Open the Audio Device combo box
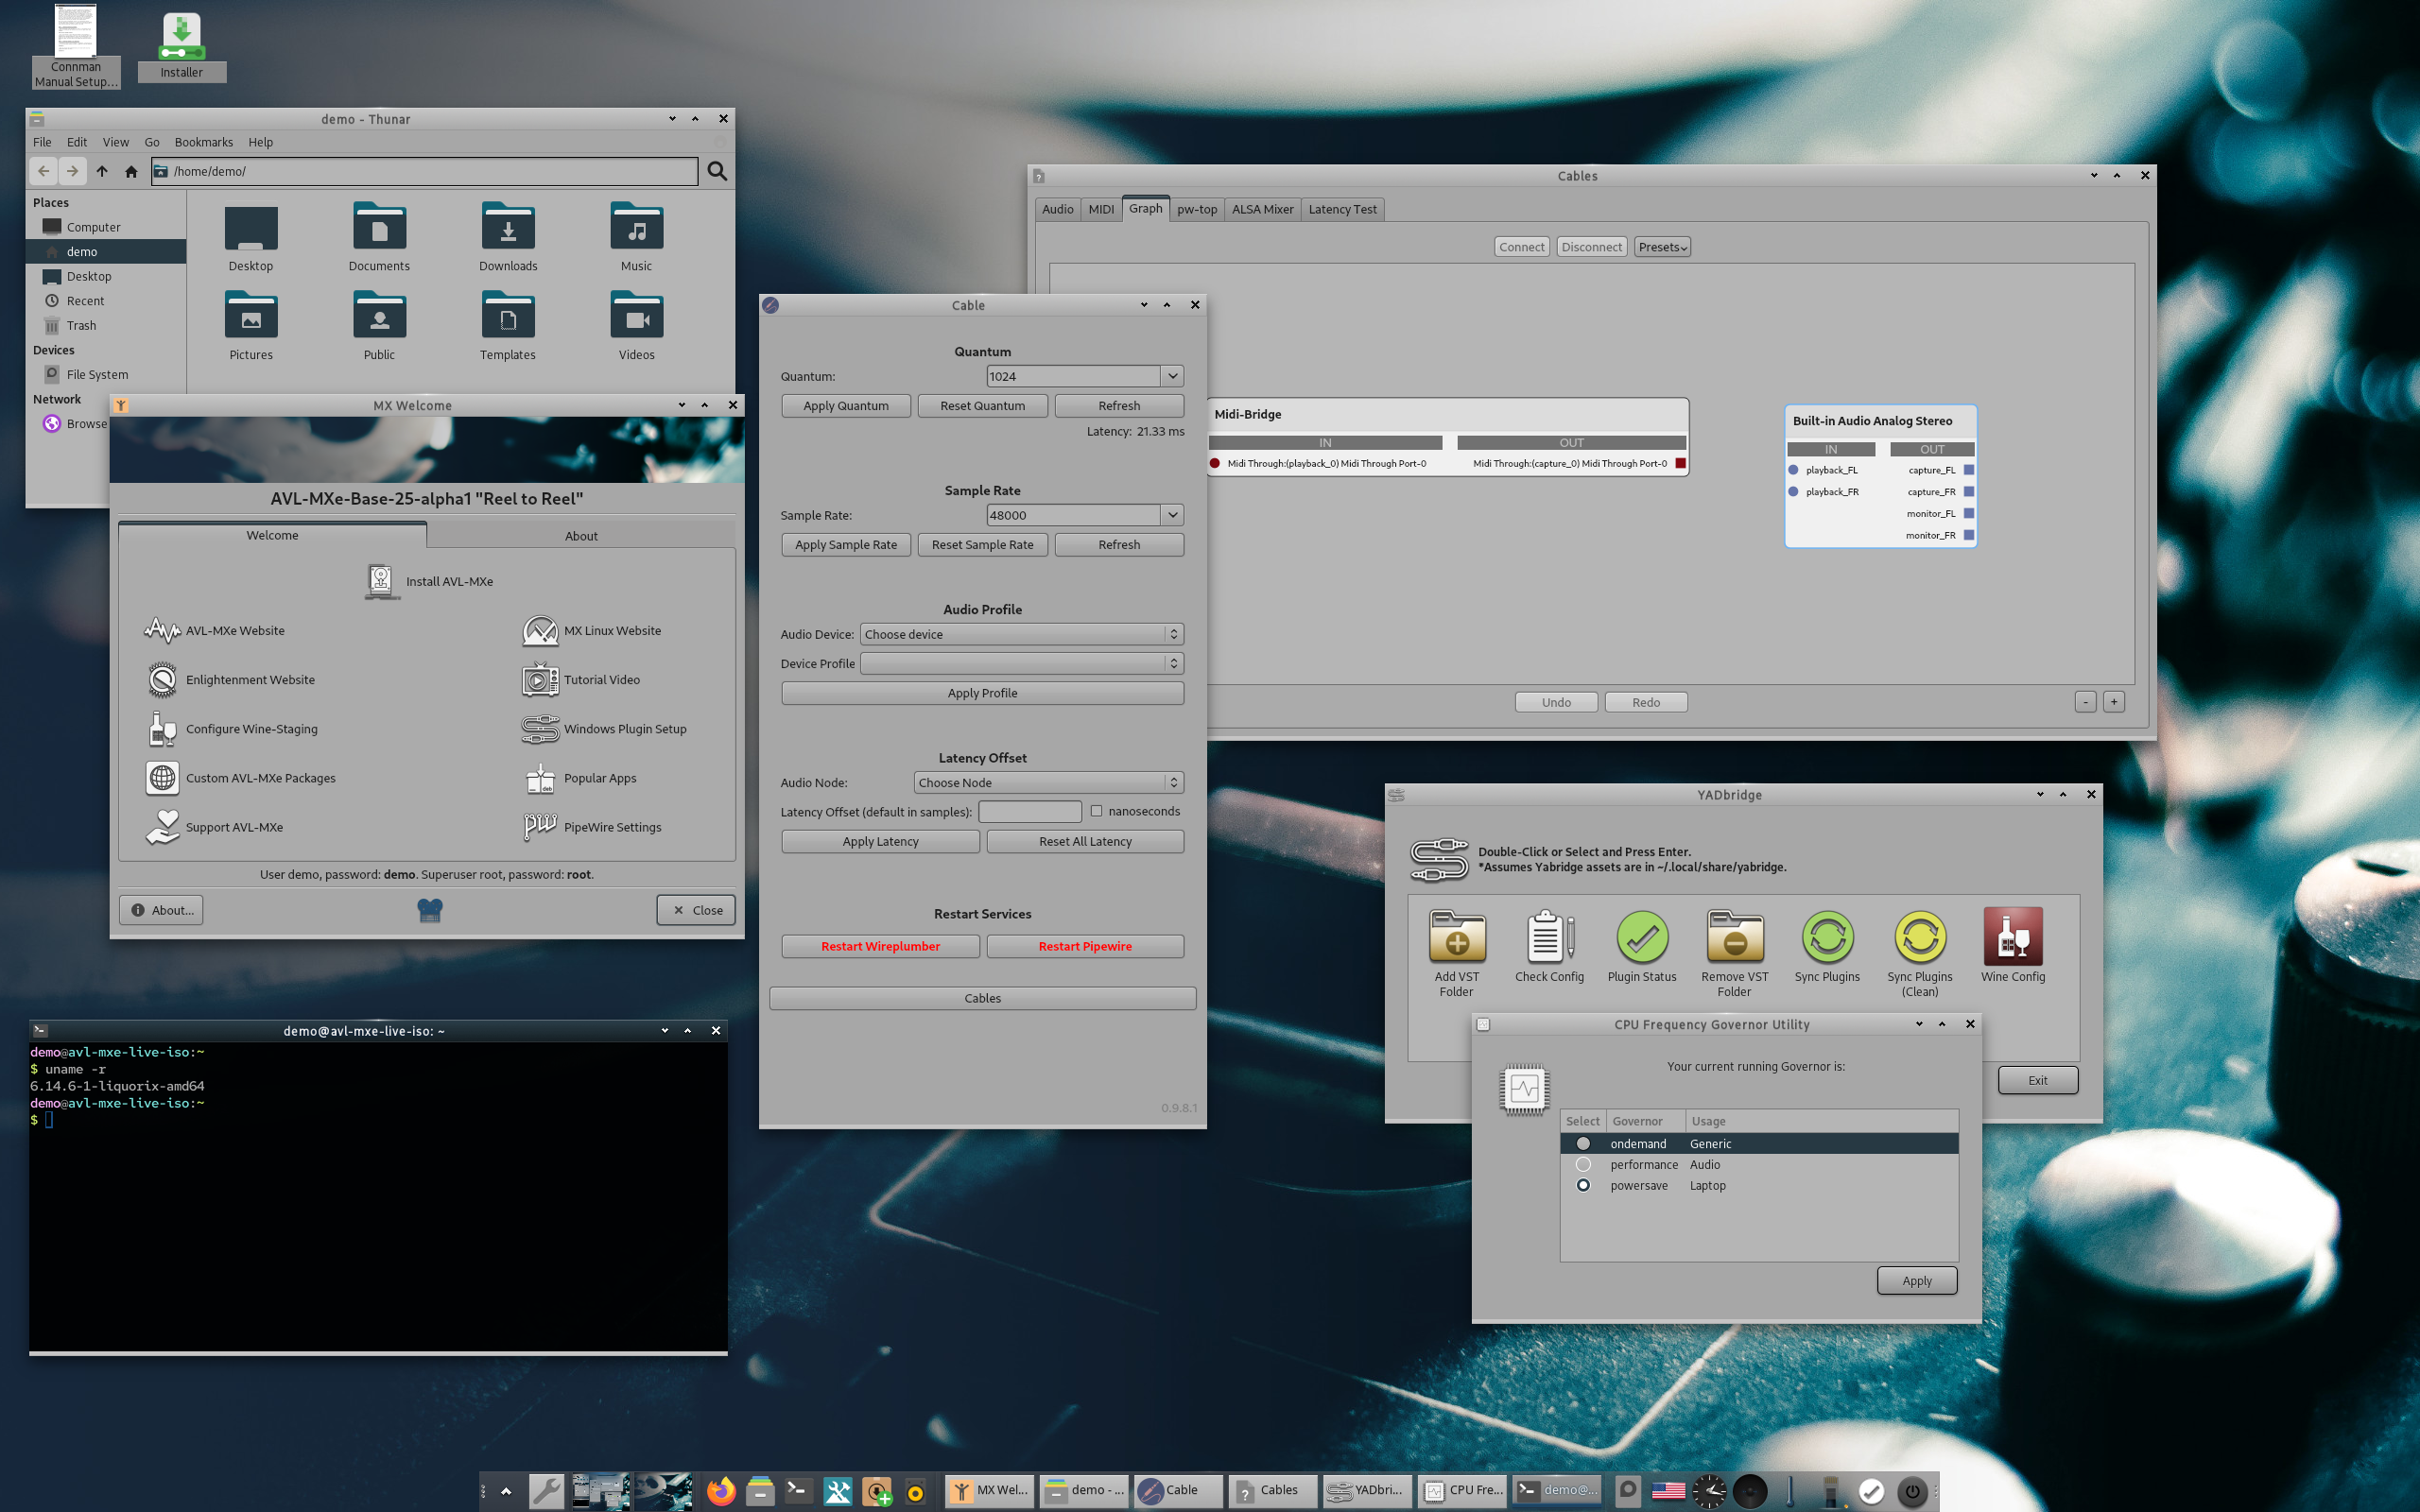This screenshot has height=1512, width=2420. 1022,634
